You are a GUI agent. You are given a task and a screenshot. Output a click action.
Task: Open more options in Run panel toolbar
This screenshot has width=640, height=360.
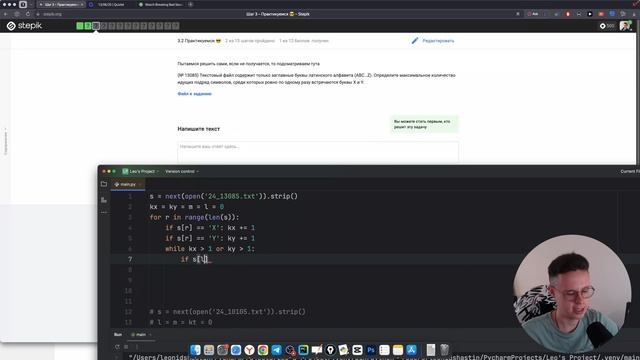137,347
